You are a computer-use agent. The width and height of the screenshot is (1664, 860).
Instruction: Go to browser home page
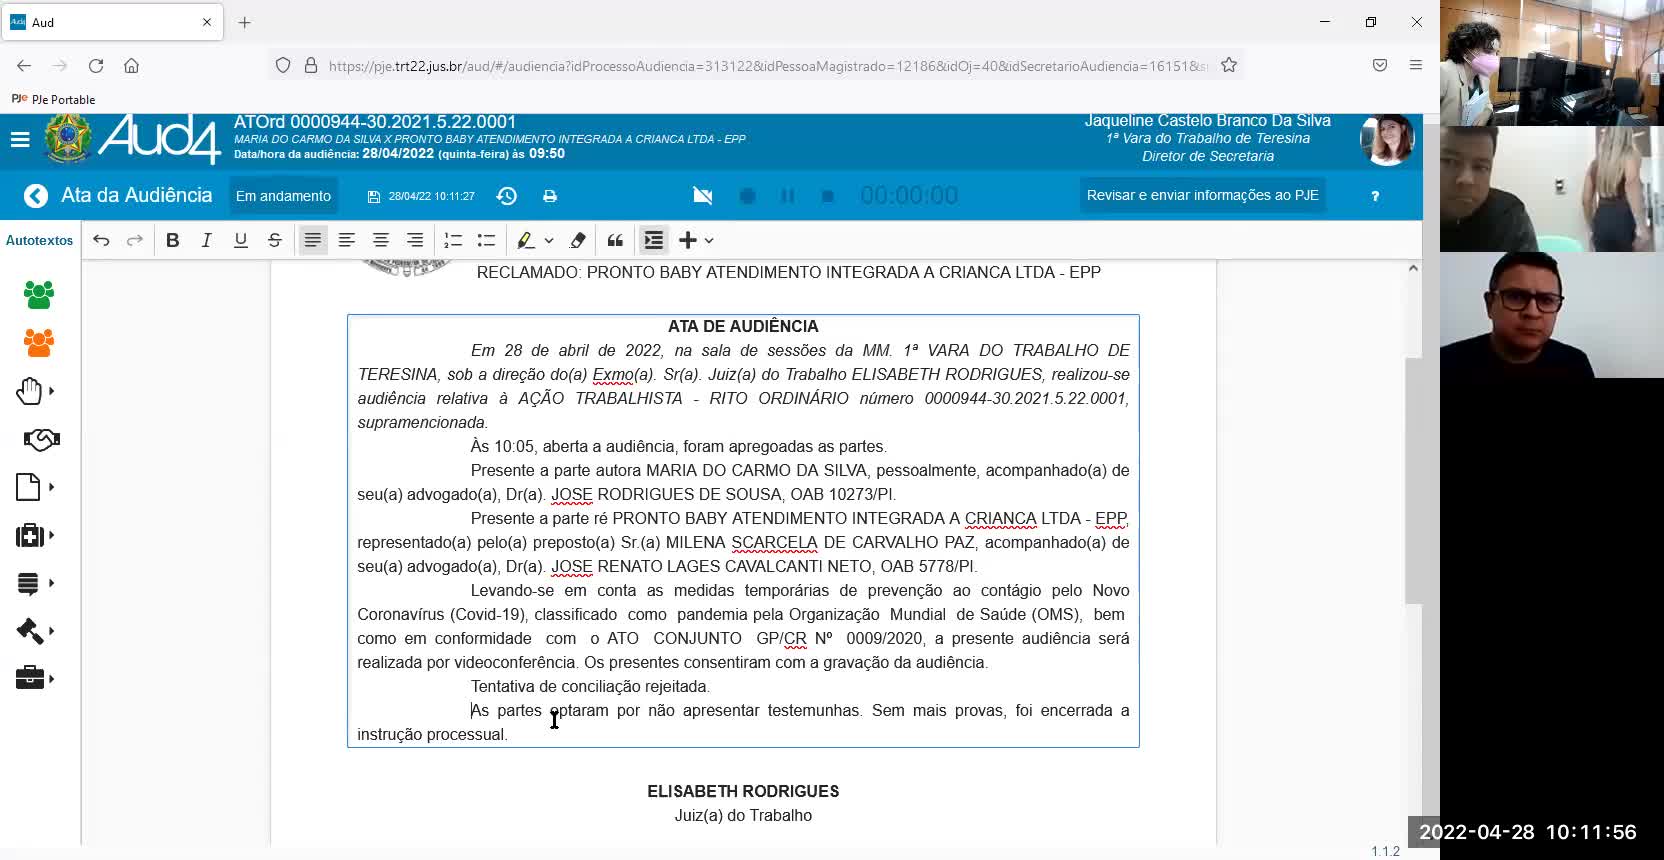click(x=131, y=66)
